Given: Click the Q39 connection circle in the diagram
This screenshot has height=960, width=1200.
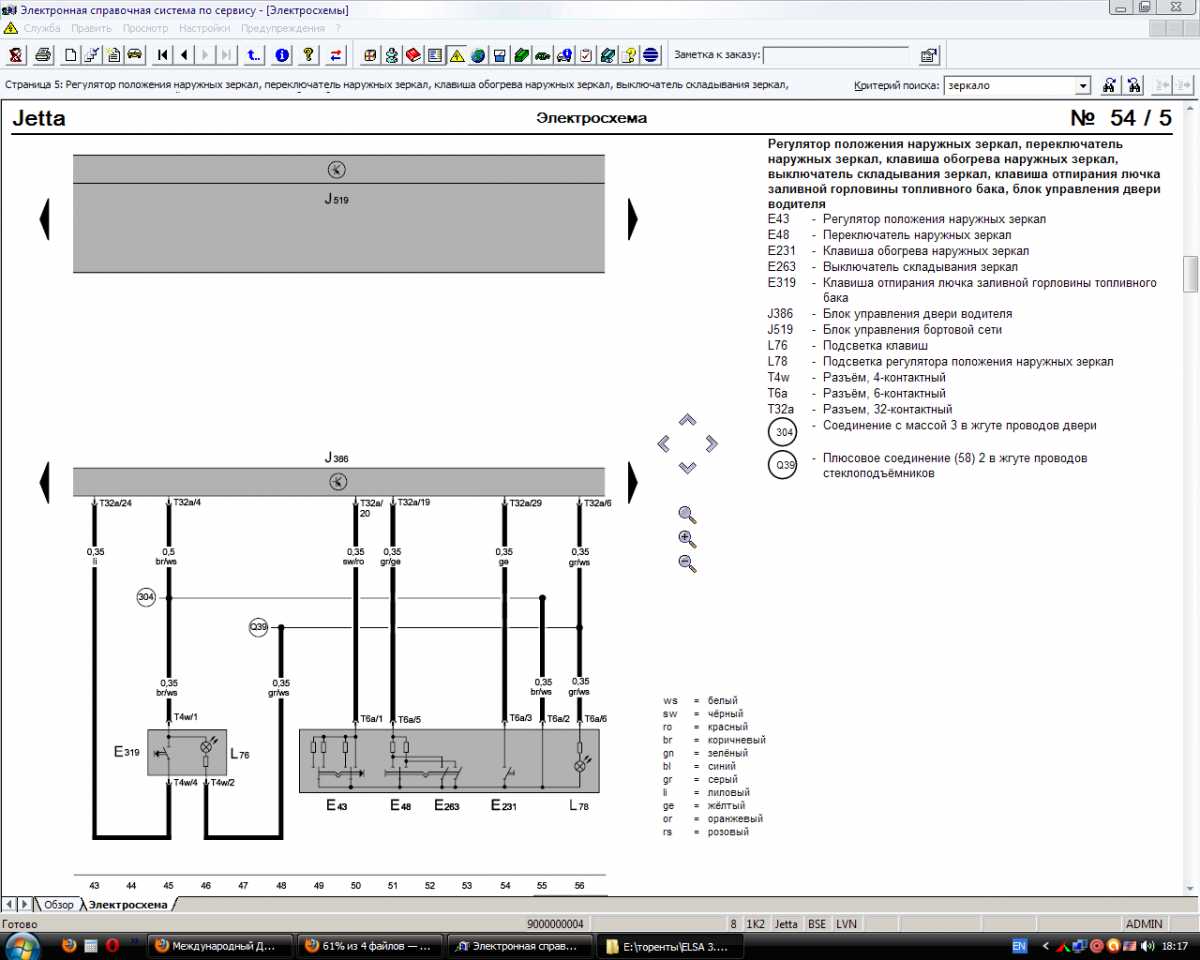Looking at the screenshot, I should click(x=259, y=627).
